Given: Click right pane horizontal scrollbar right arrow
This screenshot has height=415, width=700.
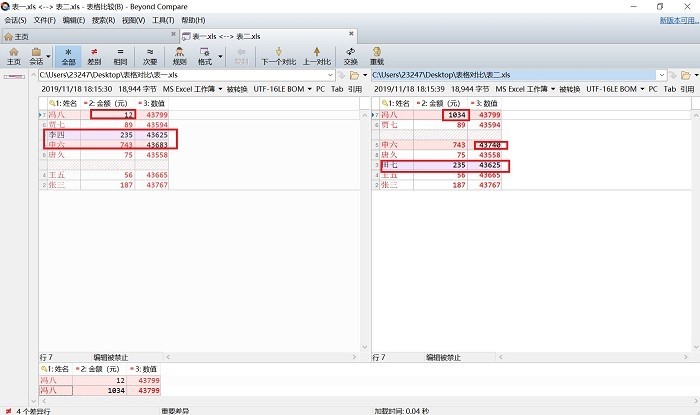Looking at the screenshot, I should pos(686,357).
